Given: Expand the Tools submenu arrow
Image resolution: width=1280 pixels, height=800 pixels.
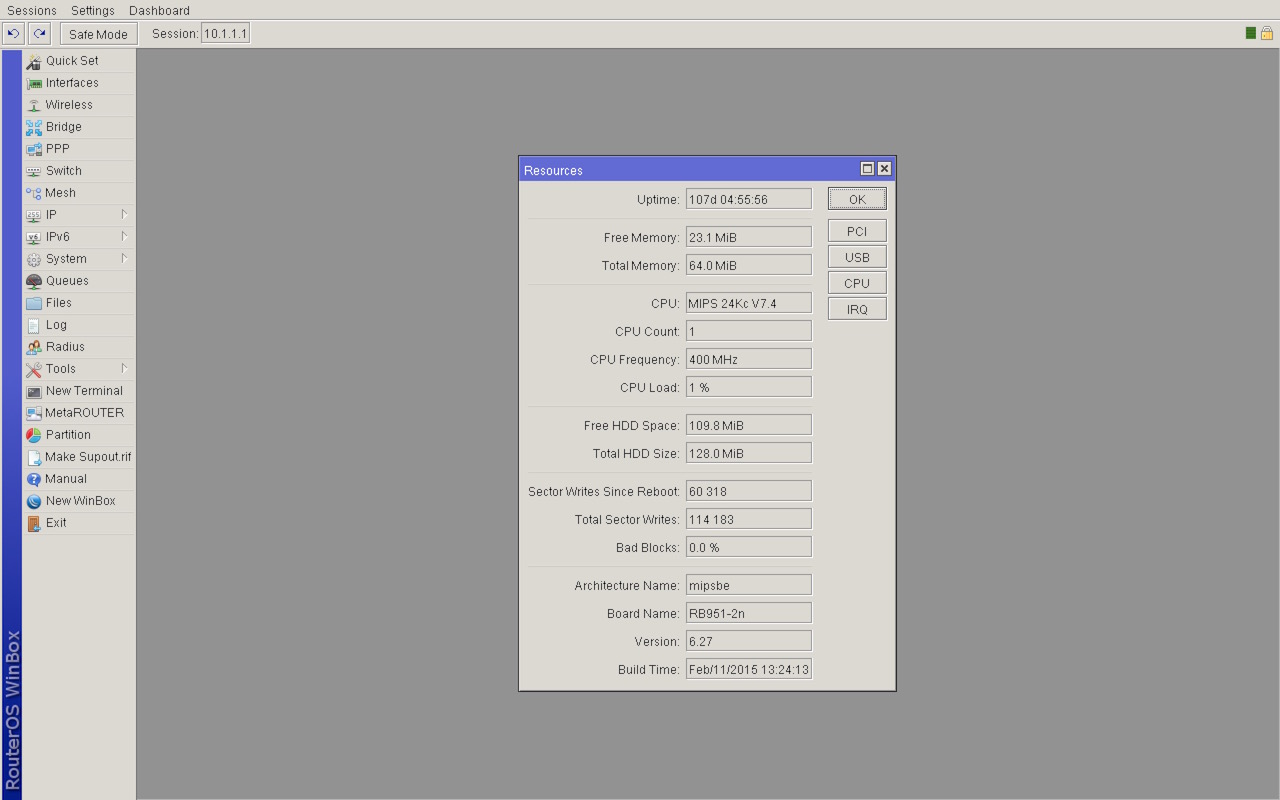Looking at the screenshot, I should click(124, 368).
